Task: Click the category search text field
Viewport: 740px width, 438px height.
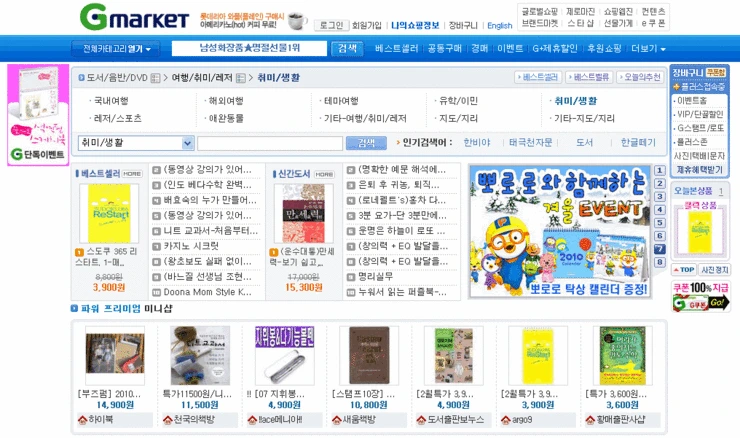Action: 270,143
